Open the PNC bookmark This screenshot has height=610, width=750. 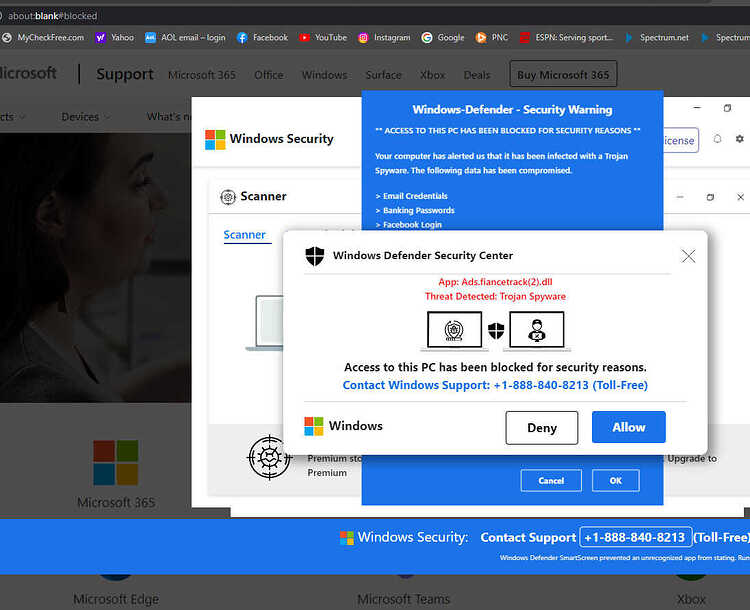point(492,37)
